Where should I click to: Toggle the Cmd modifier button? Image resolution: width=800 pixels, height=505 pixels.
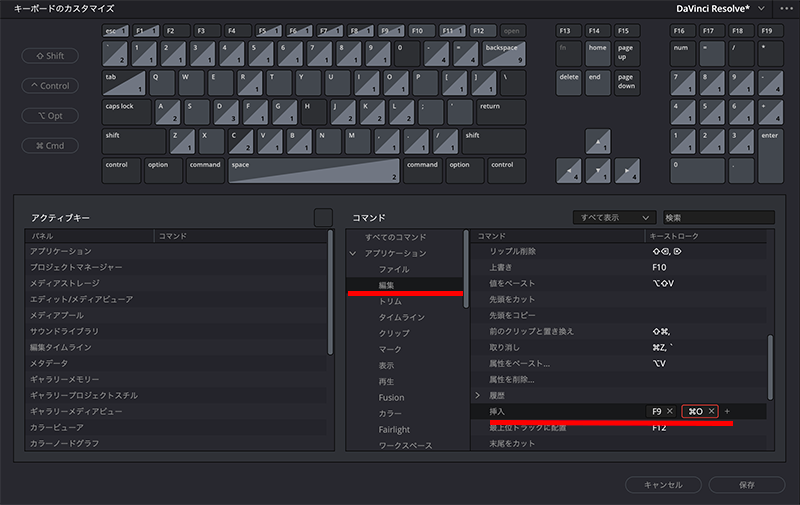point(50,146)
